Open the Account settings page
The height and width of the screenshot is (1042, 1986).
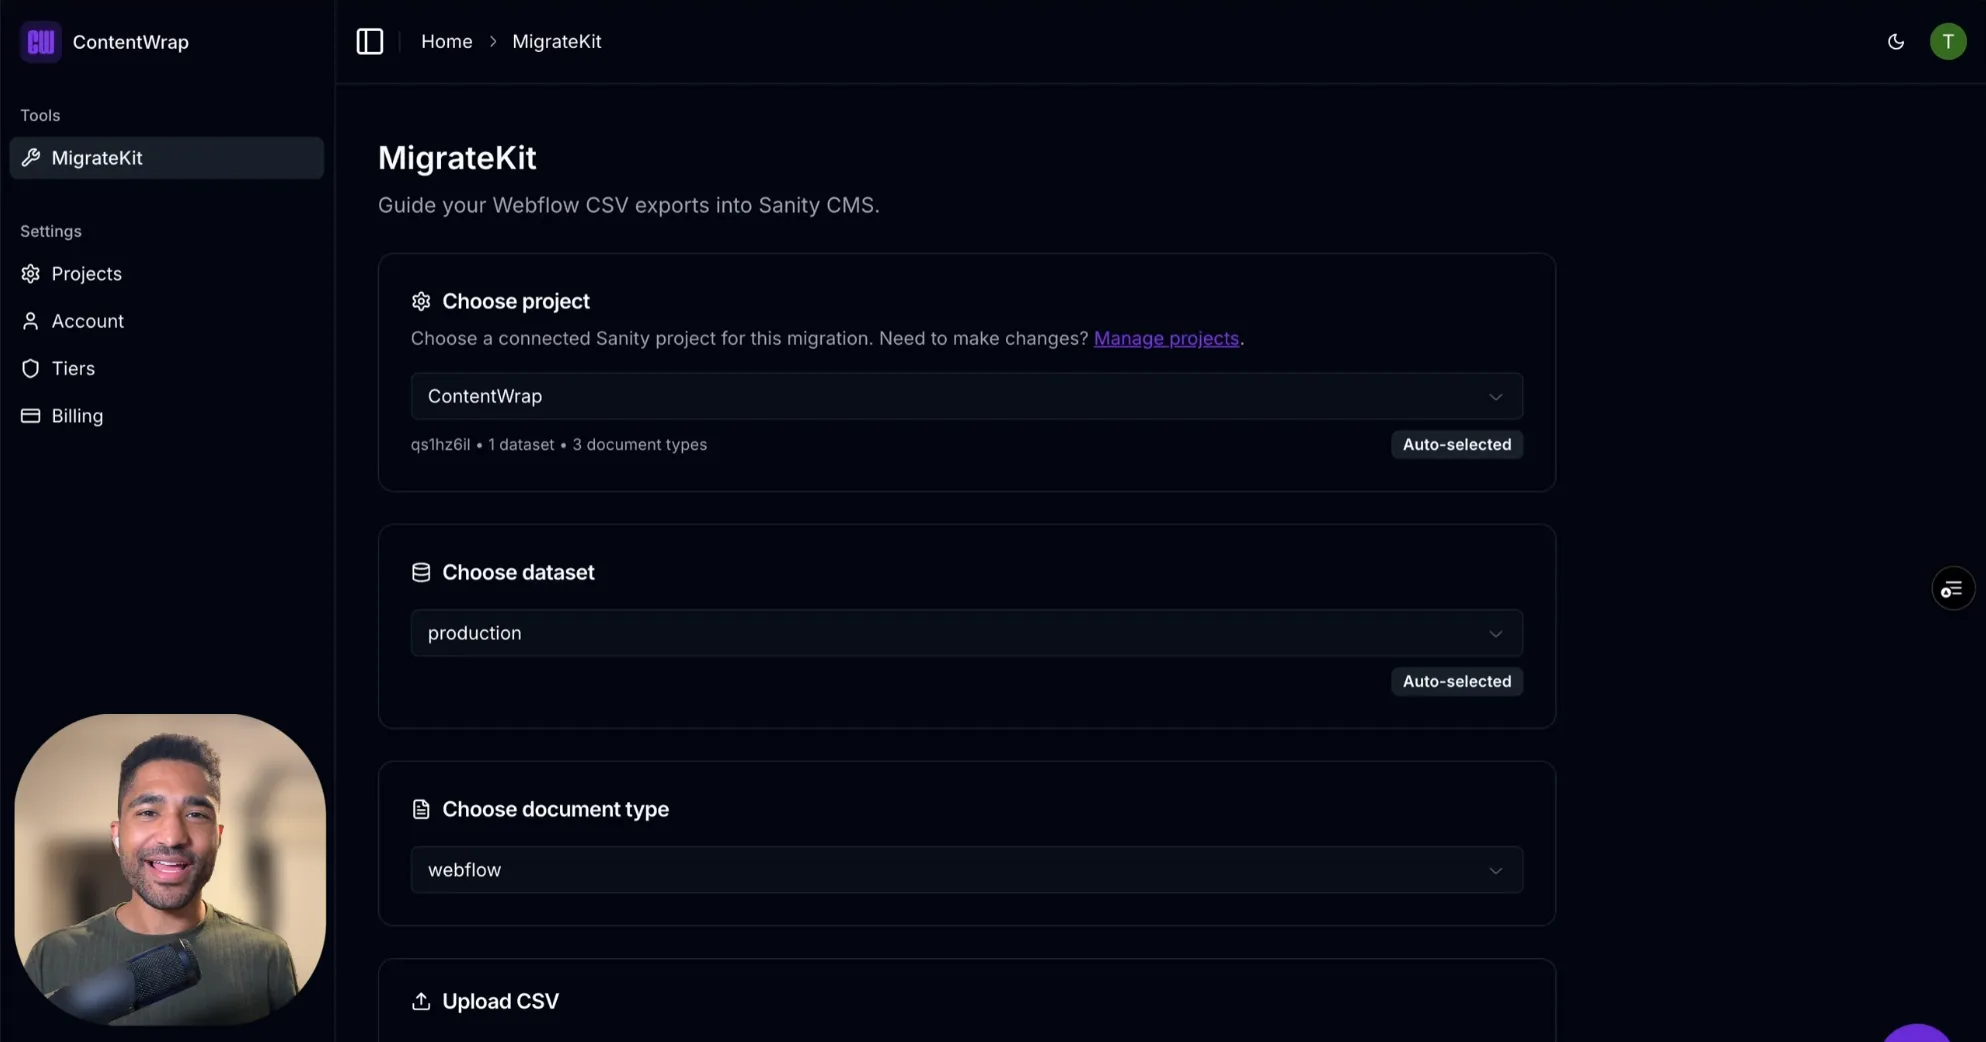pyautogui.click(x=87, y=321)
